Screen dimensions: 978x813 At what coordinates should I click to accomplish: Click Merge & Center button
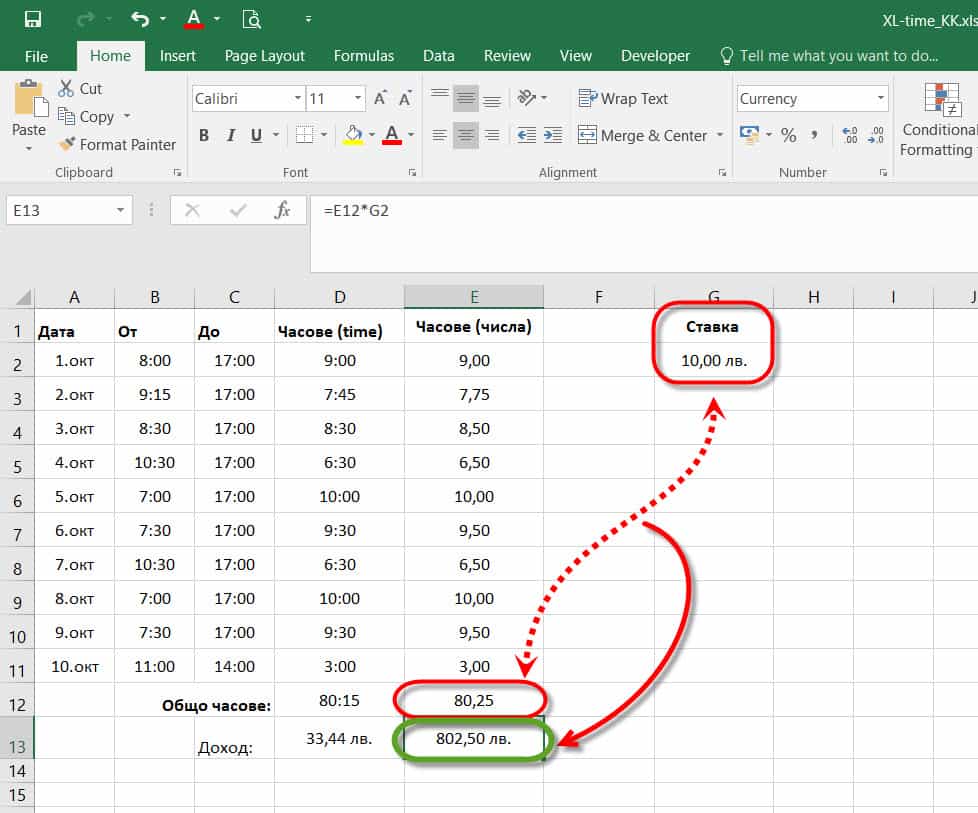642,135
